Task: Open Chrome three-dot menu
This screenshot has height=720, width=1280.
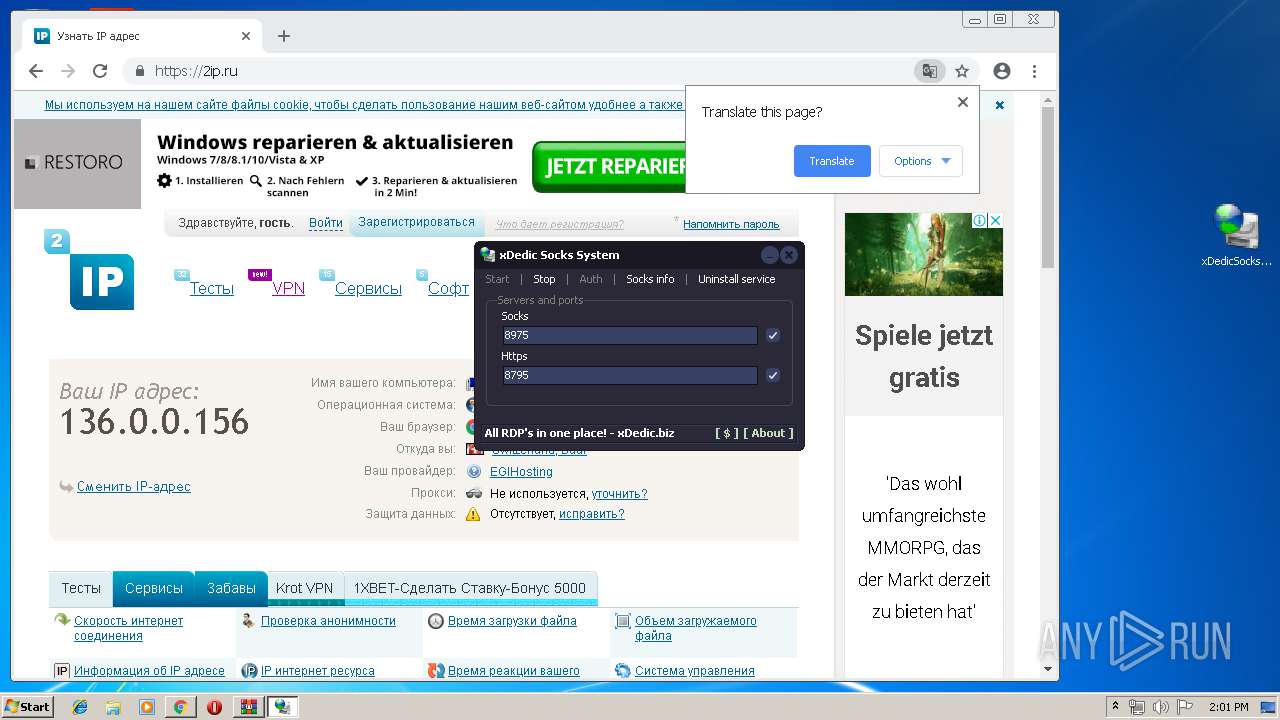Action: 1034,71
